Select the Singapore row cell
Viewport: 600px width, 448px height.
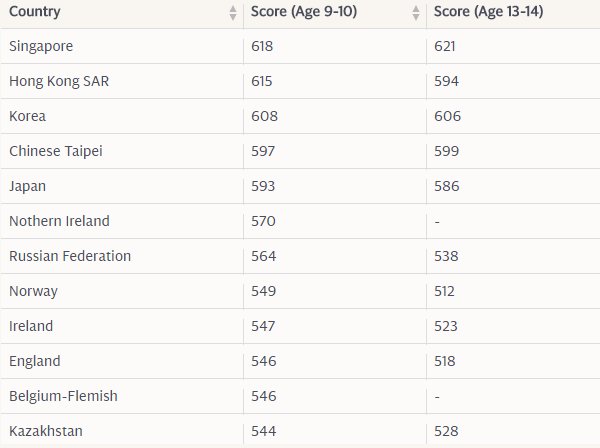(x=40, y=46)
